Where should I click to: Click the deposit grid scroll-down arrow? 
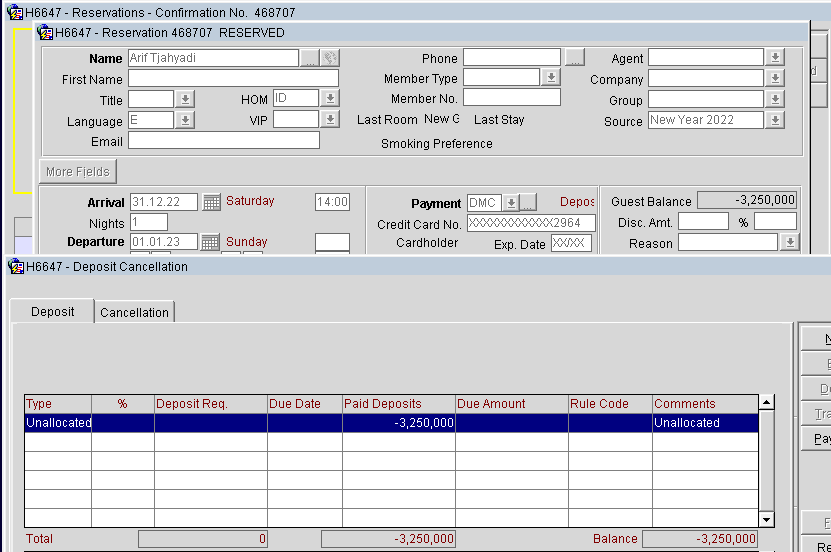point(766,519)
